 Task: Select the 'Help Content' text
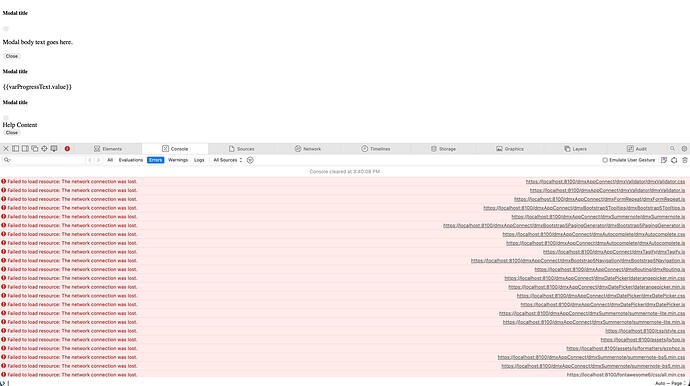(20, 125)
